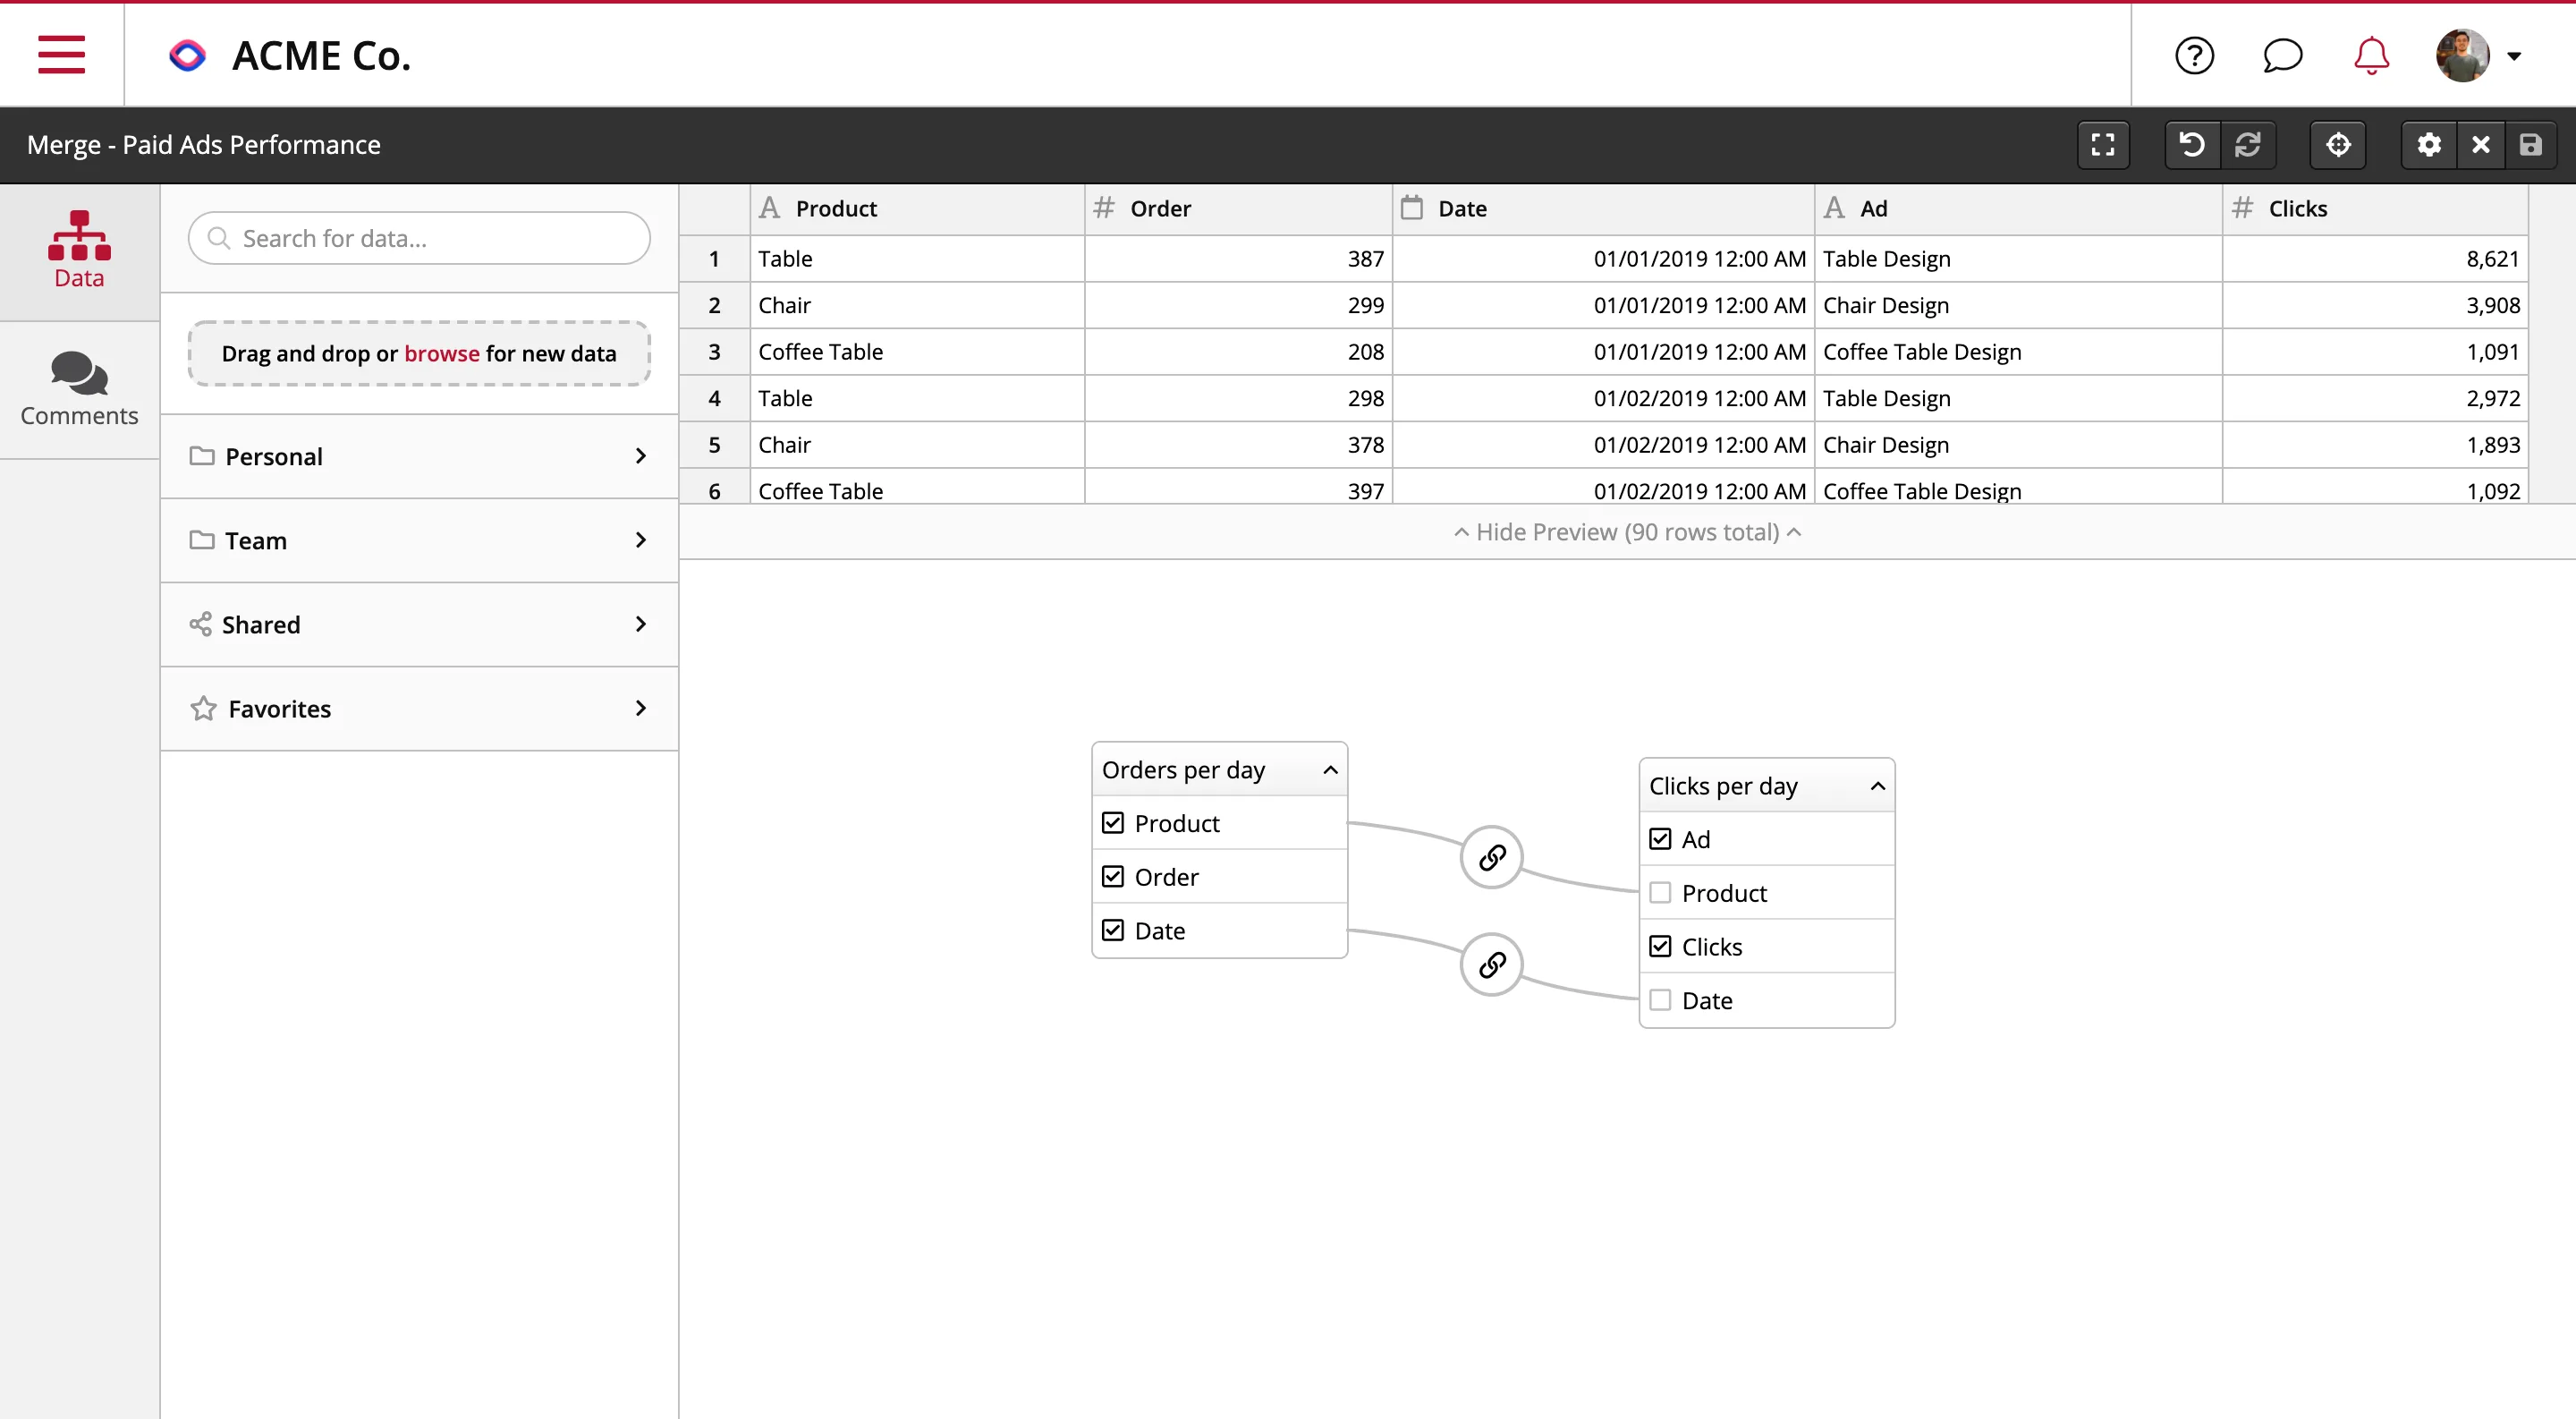Viewport: 2576px width, 1419px height.
Task: Open the hamburger main menu
Action: pyautogui.click(x=61, y=55)
